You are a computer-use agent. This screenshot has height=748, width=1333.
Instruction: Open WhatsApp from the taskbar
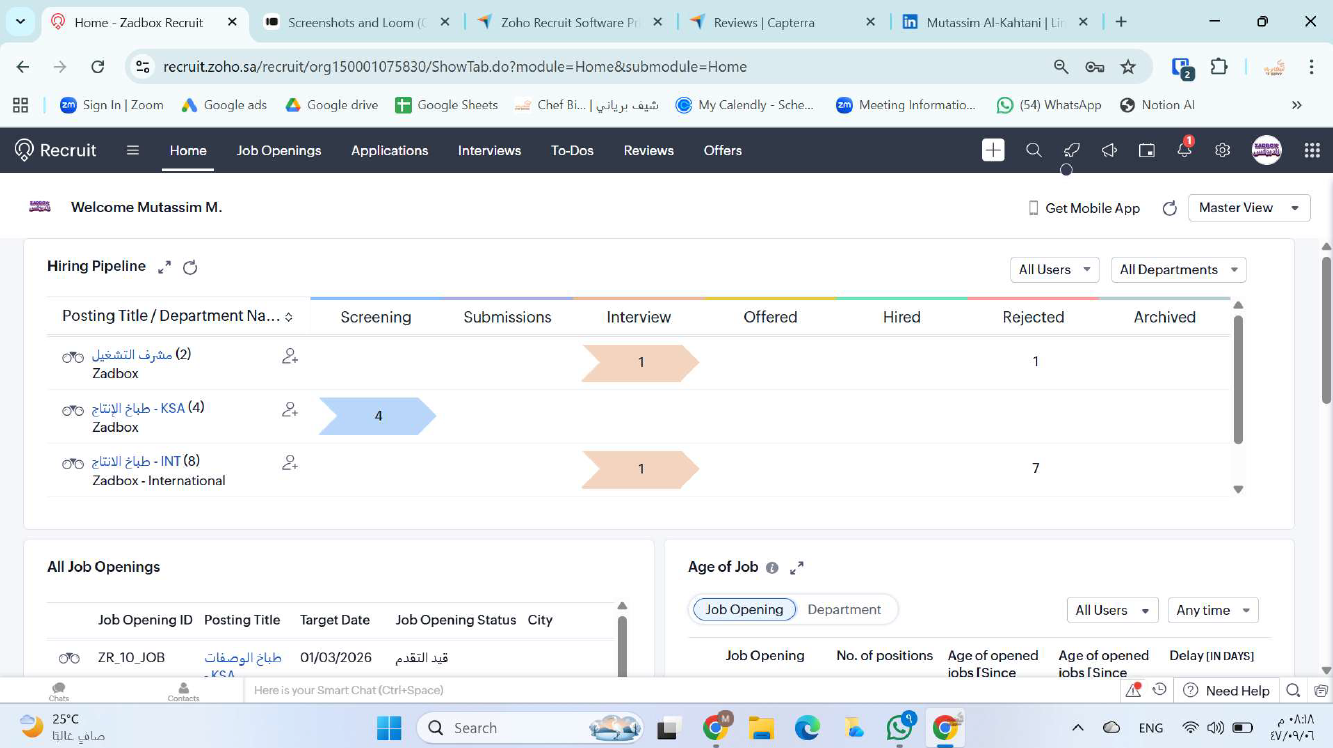tap(899, 727)
